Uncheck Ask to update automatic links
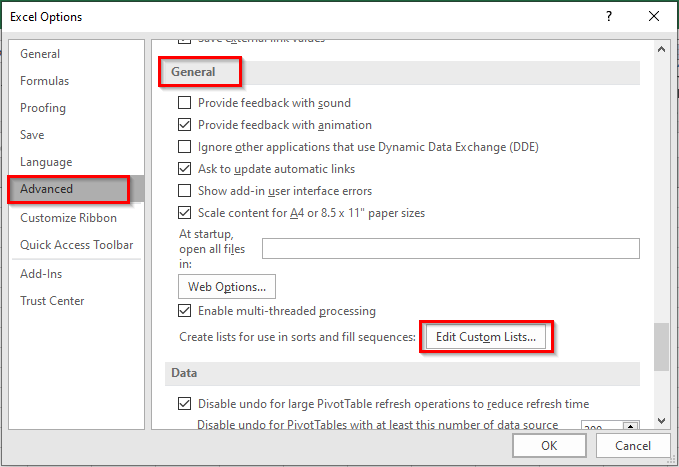679x467 pixels. click(x=184, y=169)
